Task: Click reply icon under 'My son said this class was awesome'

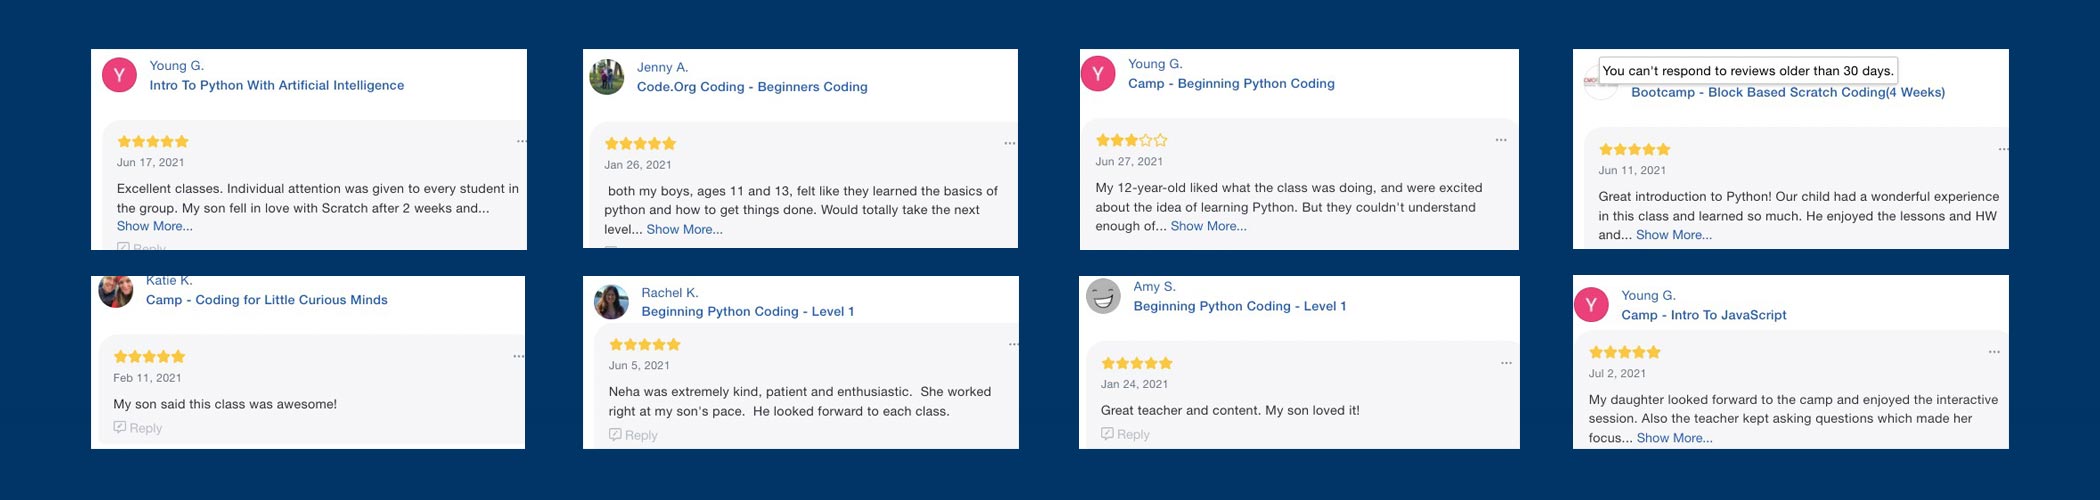Action: 120,428
